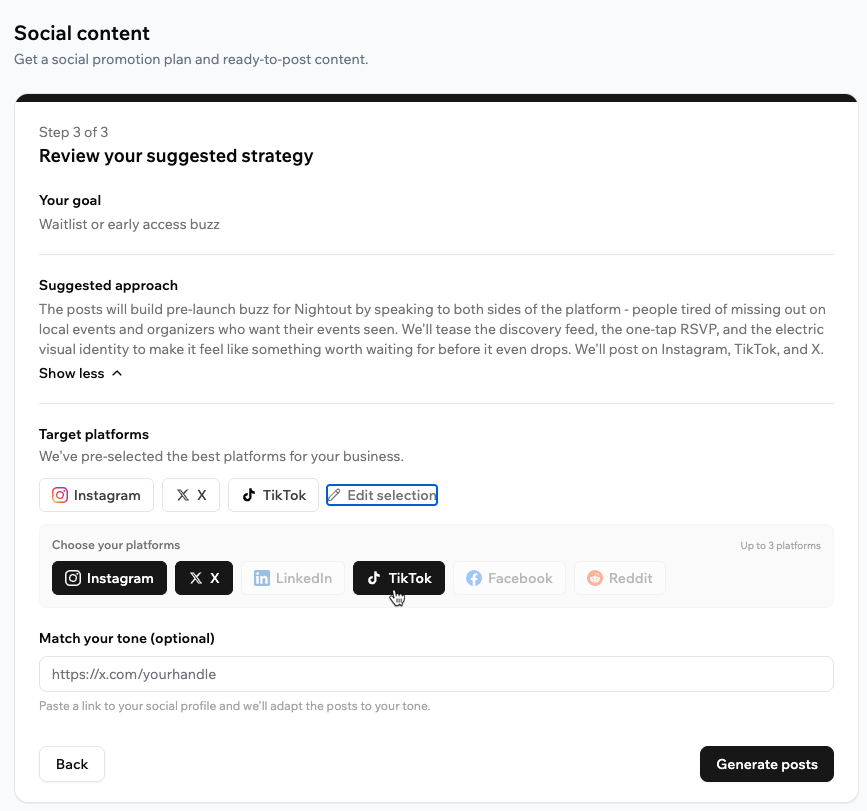Click the tone-matching profile URL field
This screenshot has width=867, height=811.
tap(435, 674)
